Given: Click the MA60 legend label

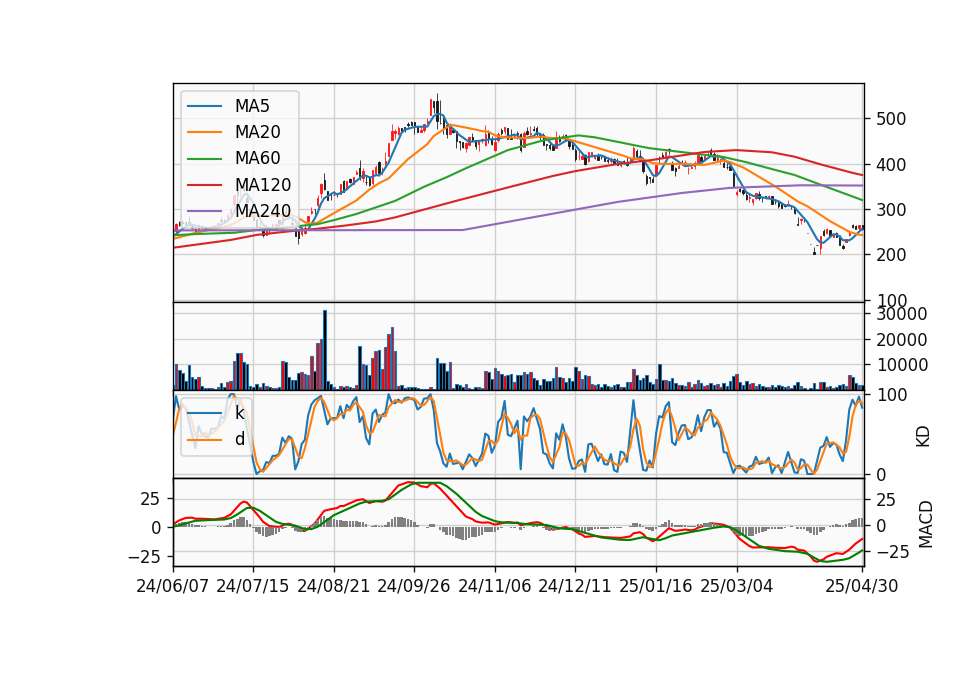Looking at the screenshot, I should pyautogui.click(x=257, y=158).
